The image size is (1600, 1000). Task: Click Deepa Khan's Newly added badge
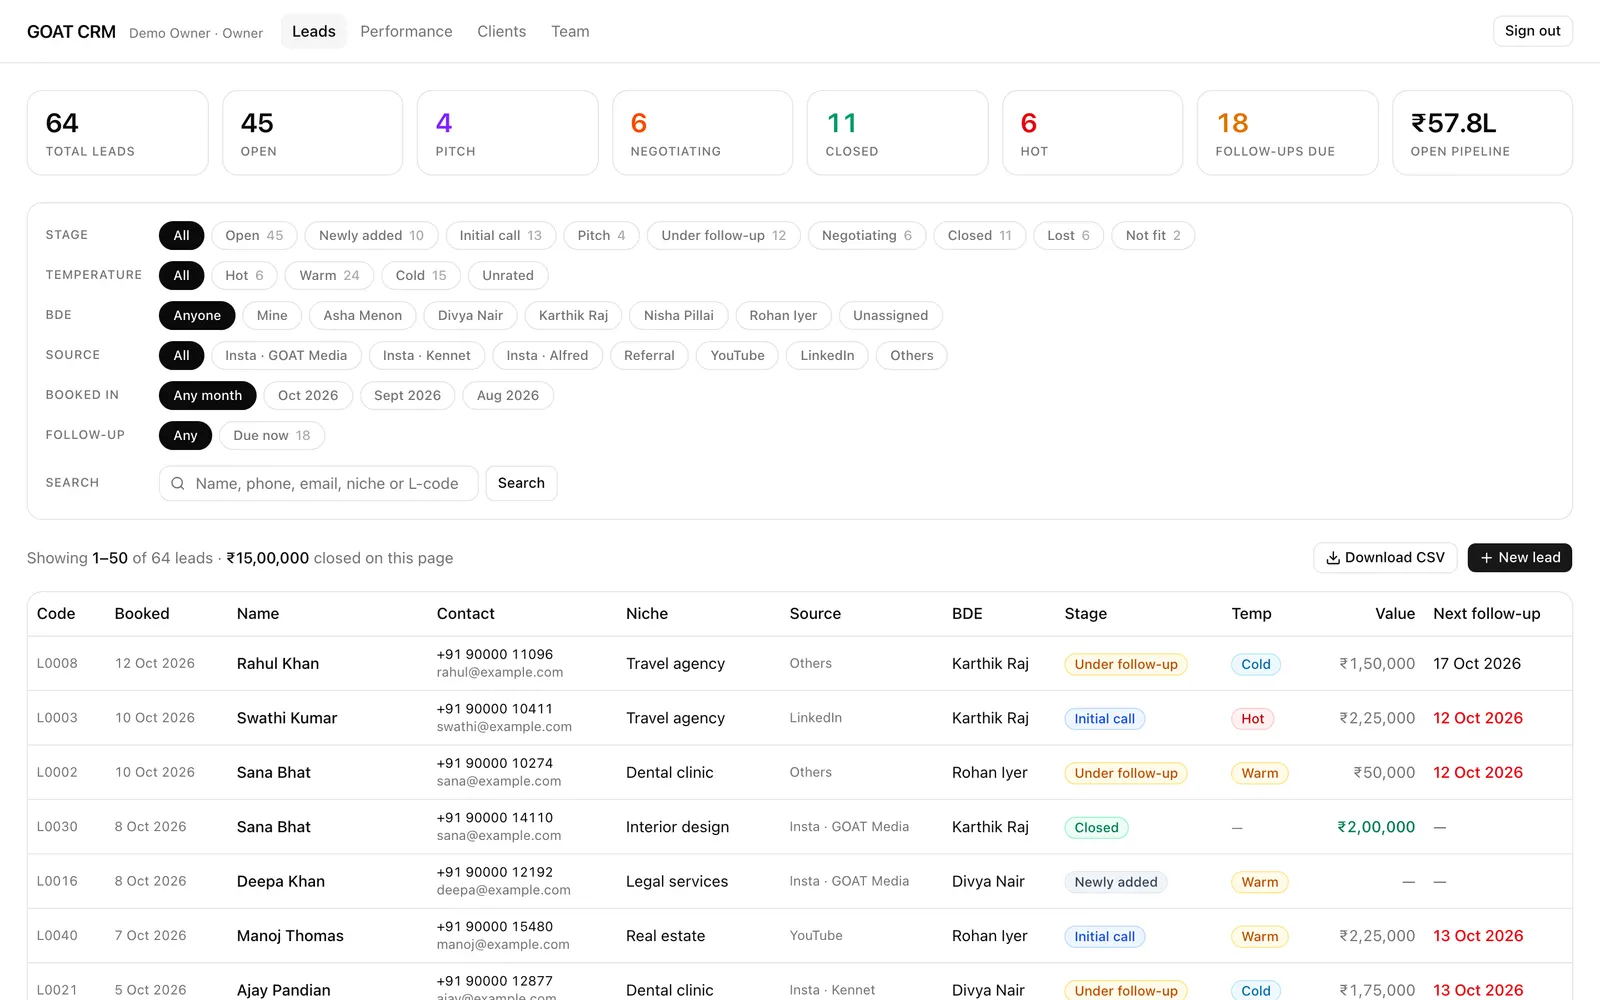pyautogui.click(x=1116, y=882)
